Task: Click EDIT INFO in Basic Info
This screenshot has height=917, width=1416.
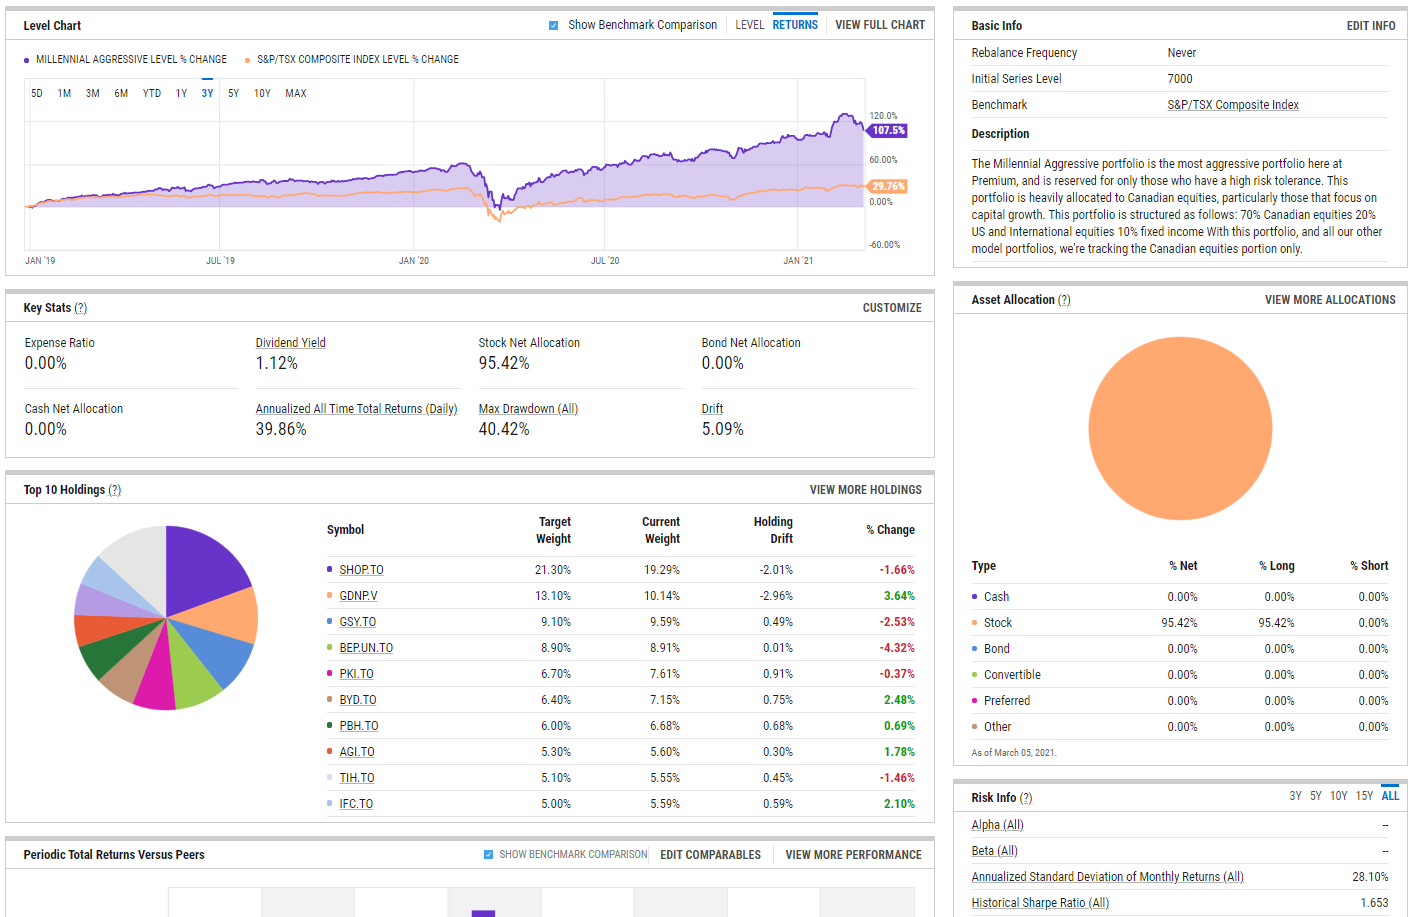Action: [1370, 26]
